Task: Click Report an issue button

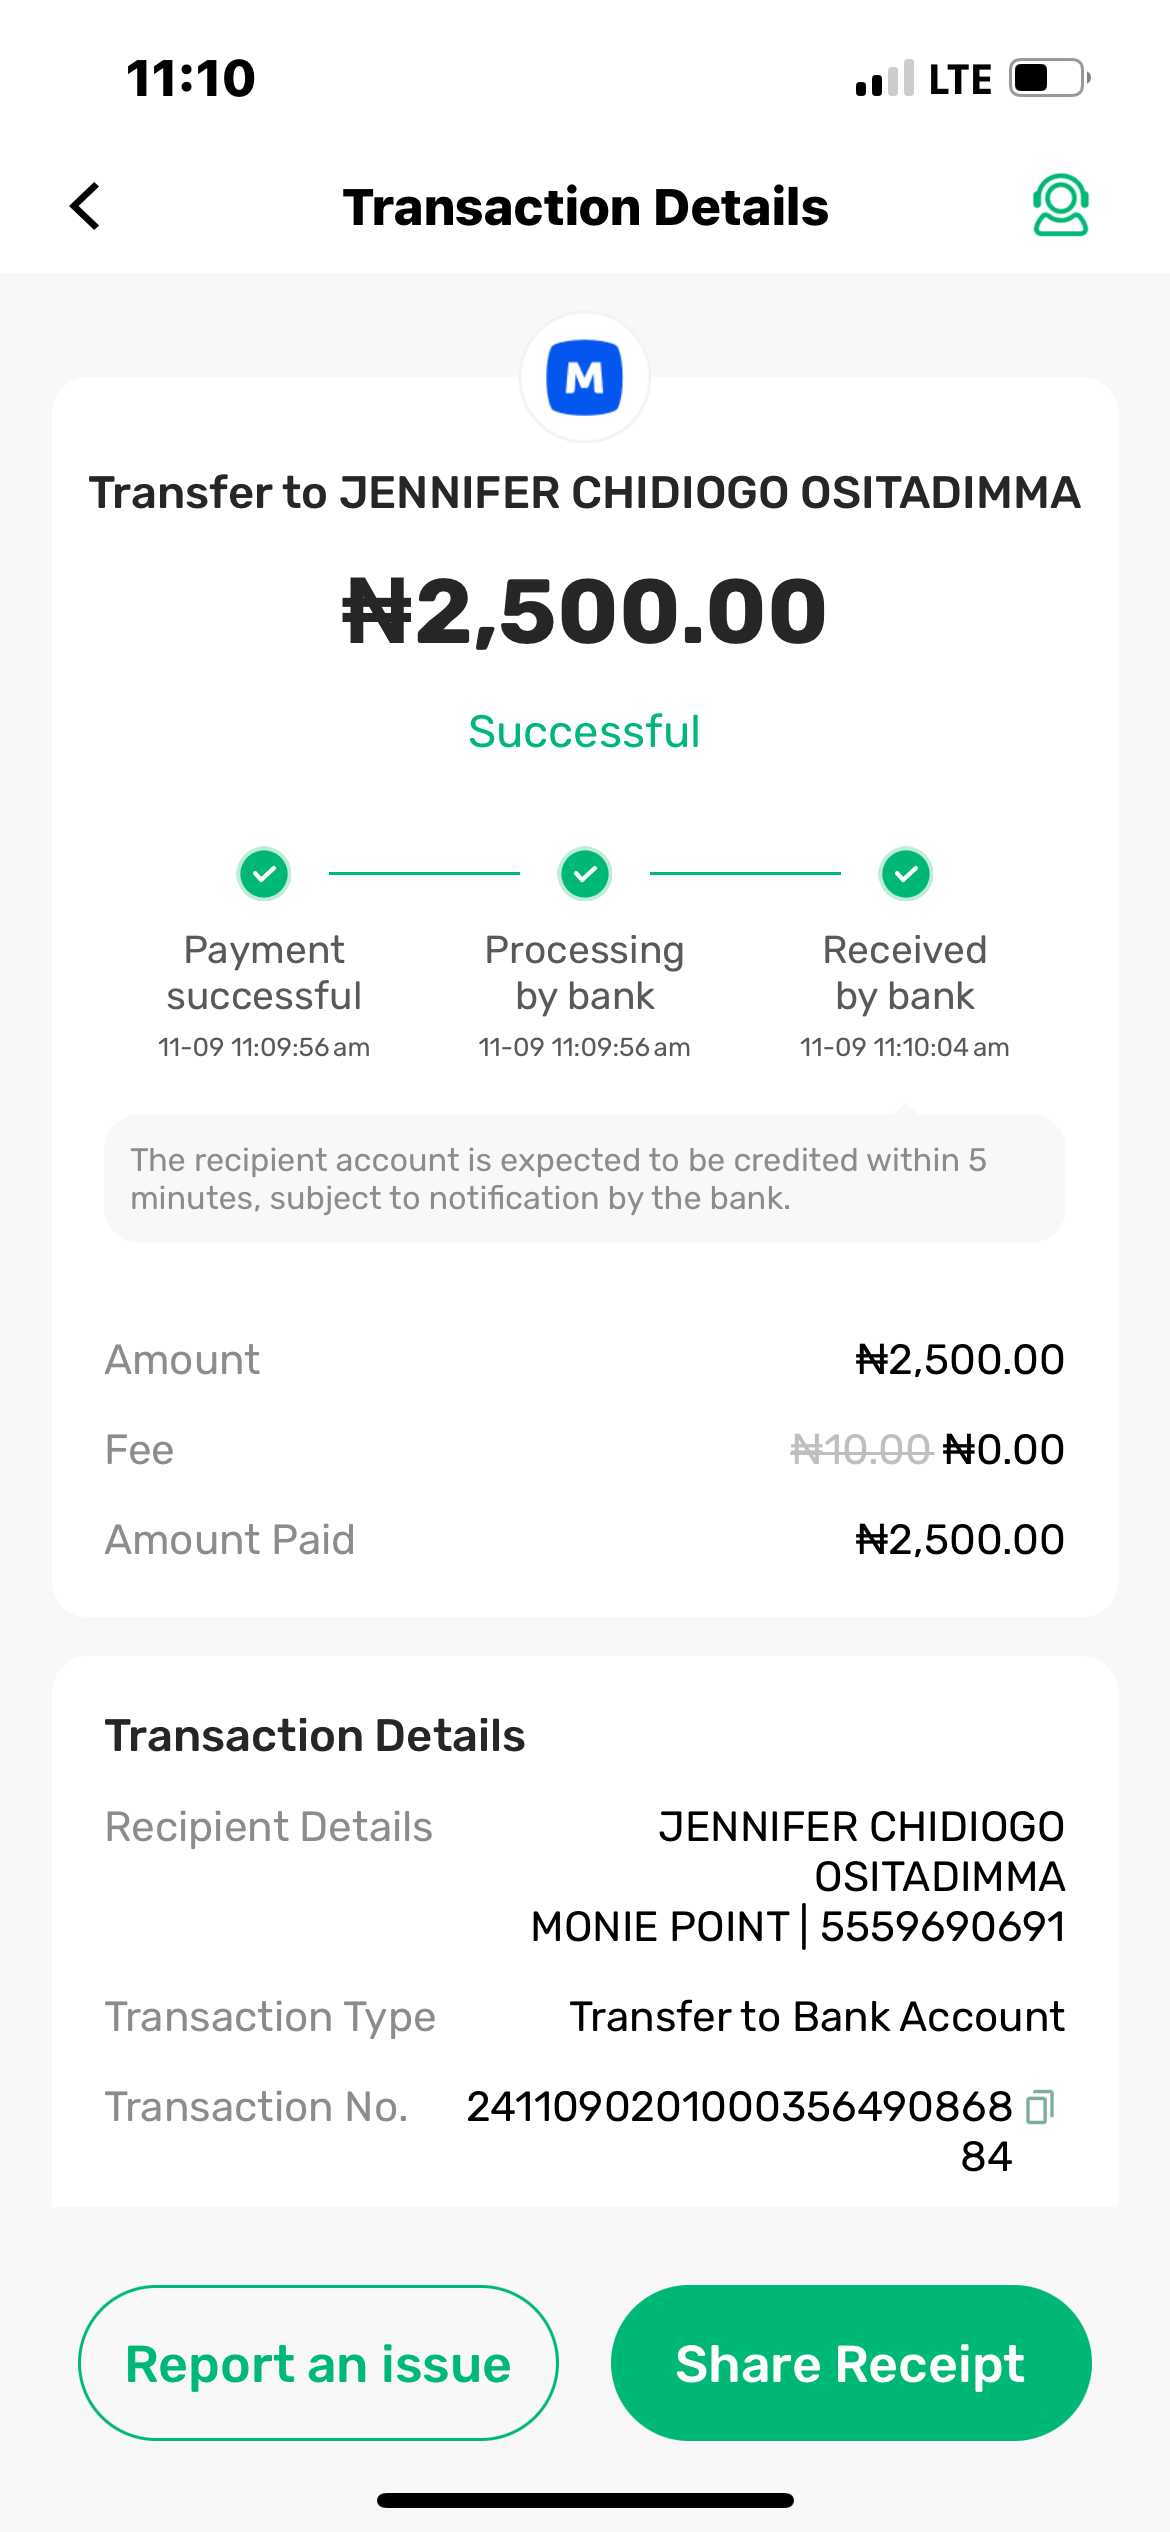Action: click(318, 2363)
